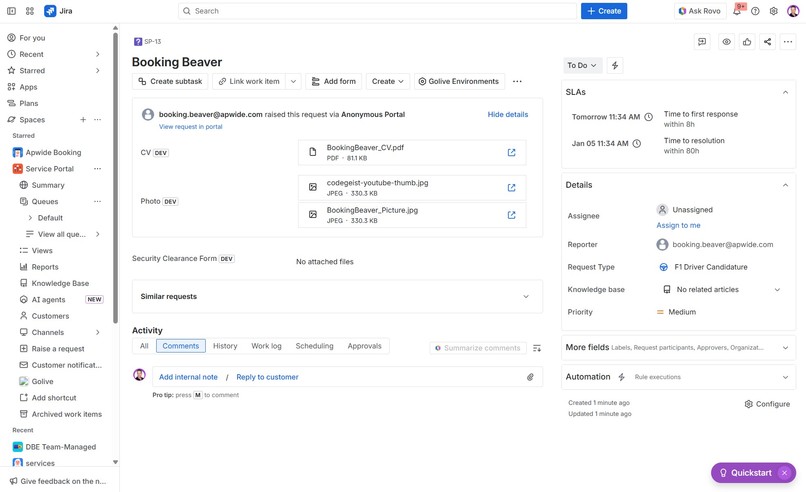Open the Quickstart button
Screen dimensions: 806x492
[745, 472]
